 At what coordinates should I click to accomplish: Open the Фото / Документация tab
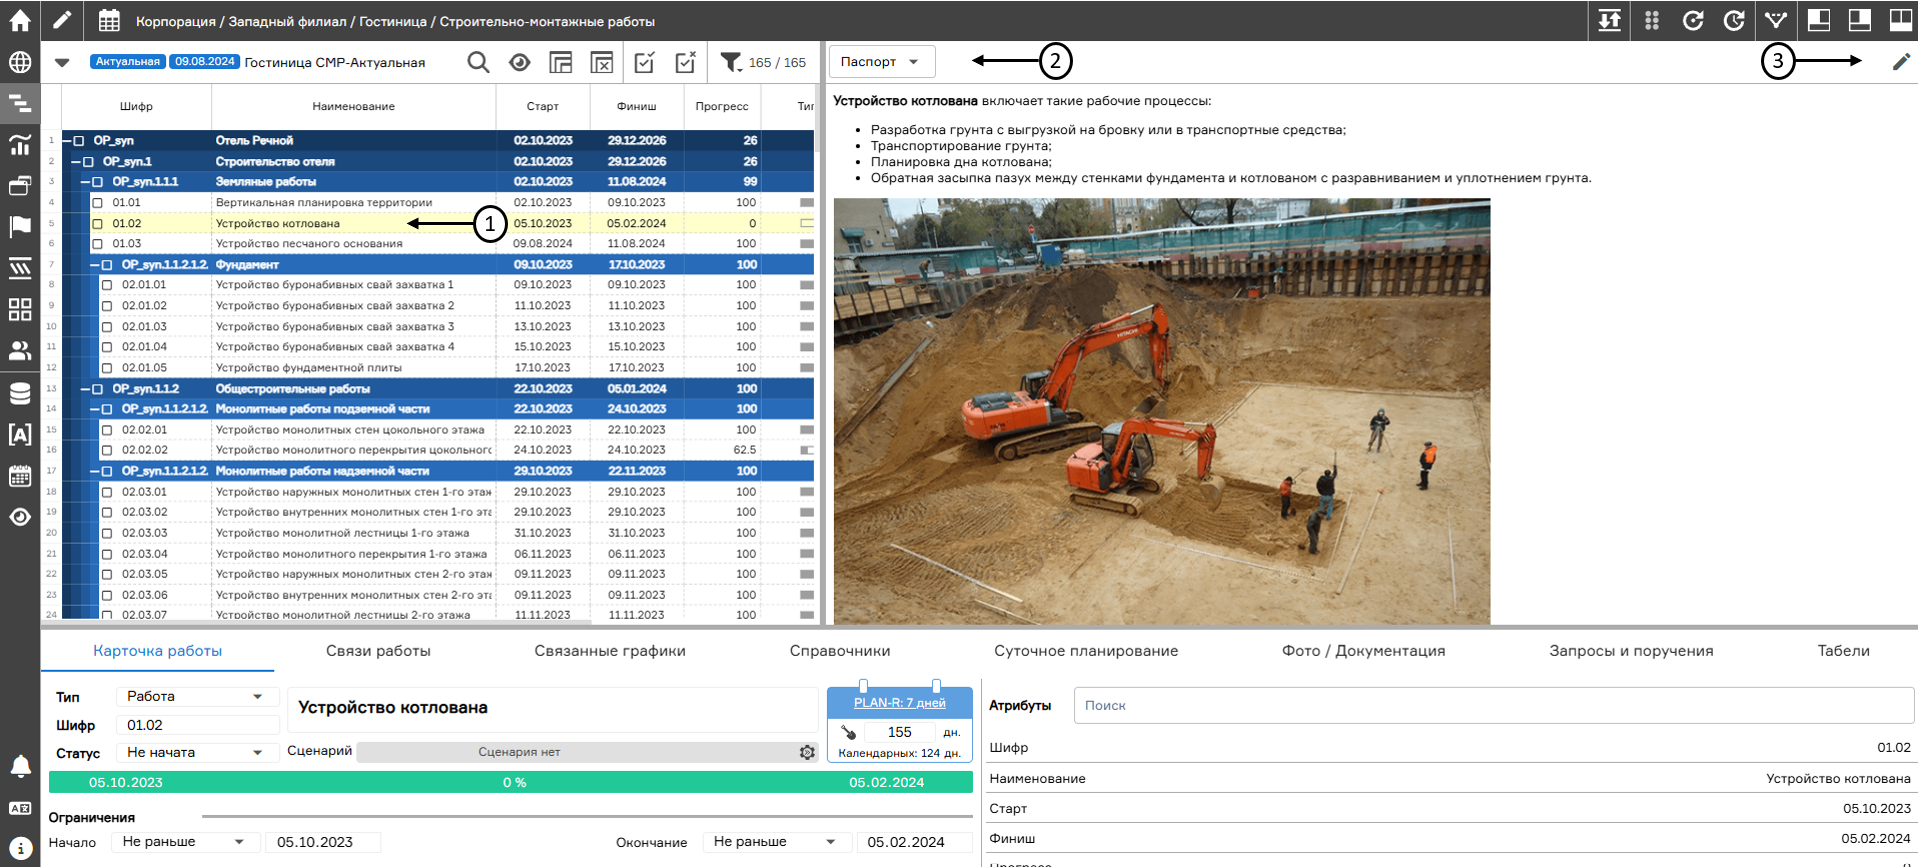click(x=1364, y=651)
